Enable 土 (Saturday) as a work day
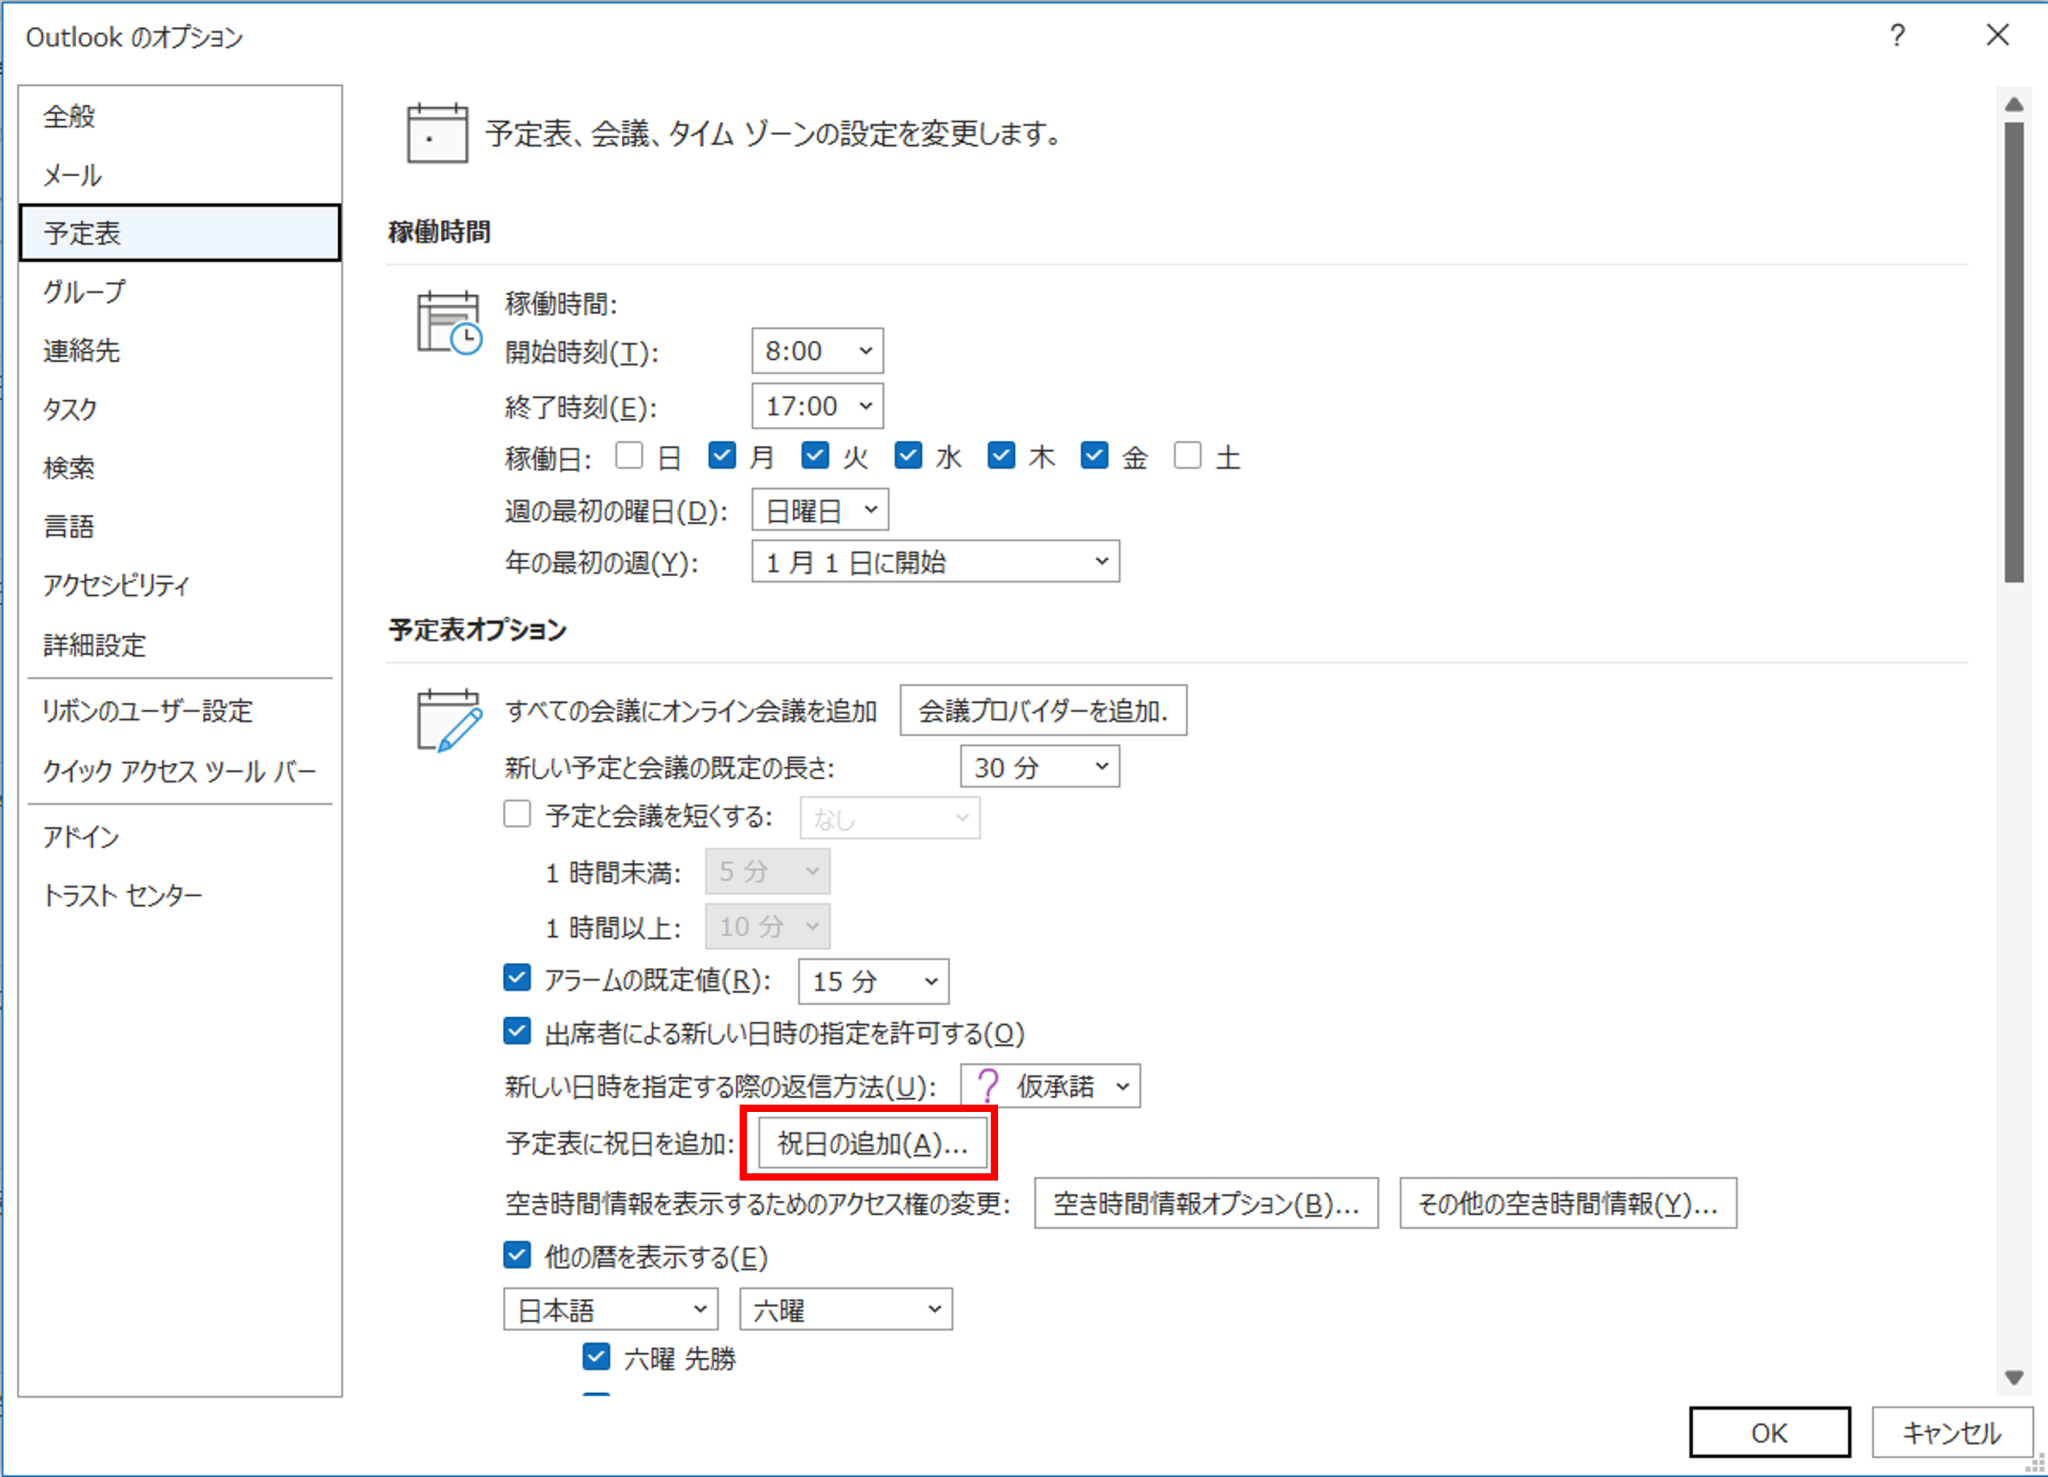2048x1477 pixels. (1188, 455)
